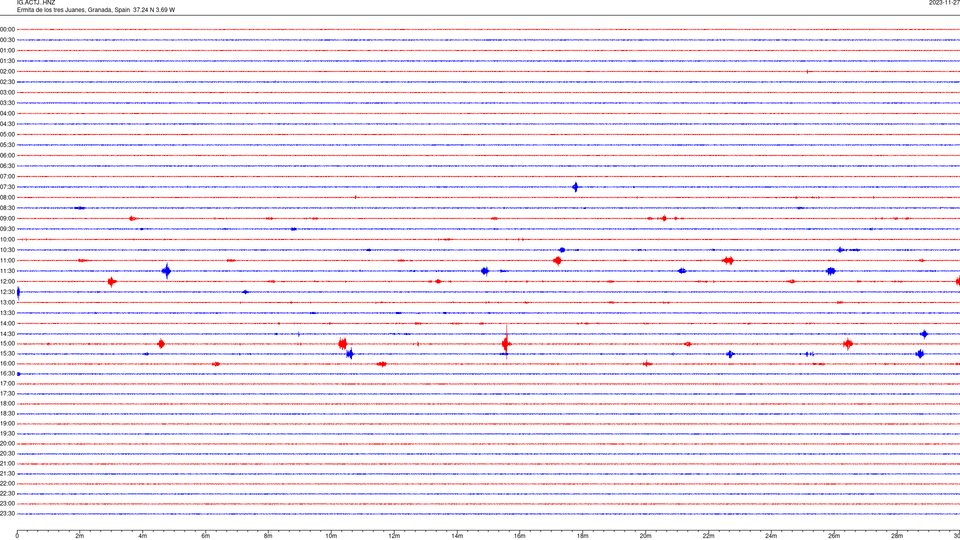This screenshot has height=540, width=960.
Task: Click the station title 'Ermita de los tres Juanes, Granada, Spain'
Action: pyautogui.click(x=73, y=10)
